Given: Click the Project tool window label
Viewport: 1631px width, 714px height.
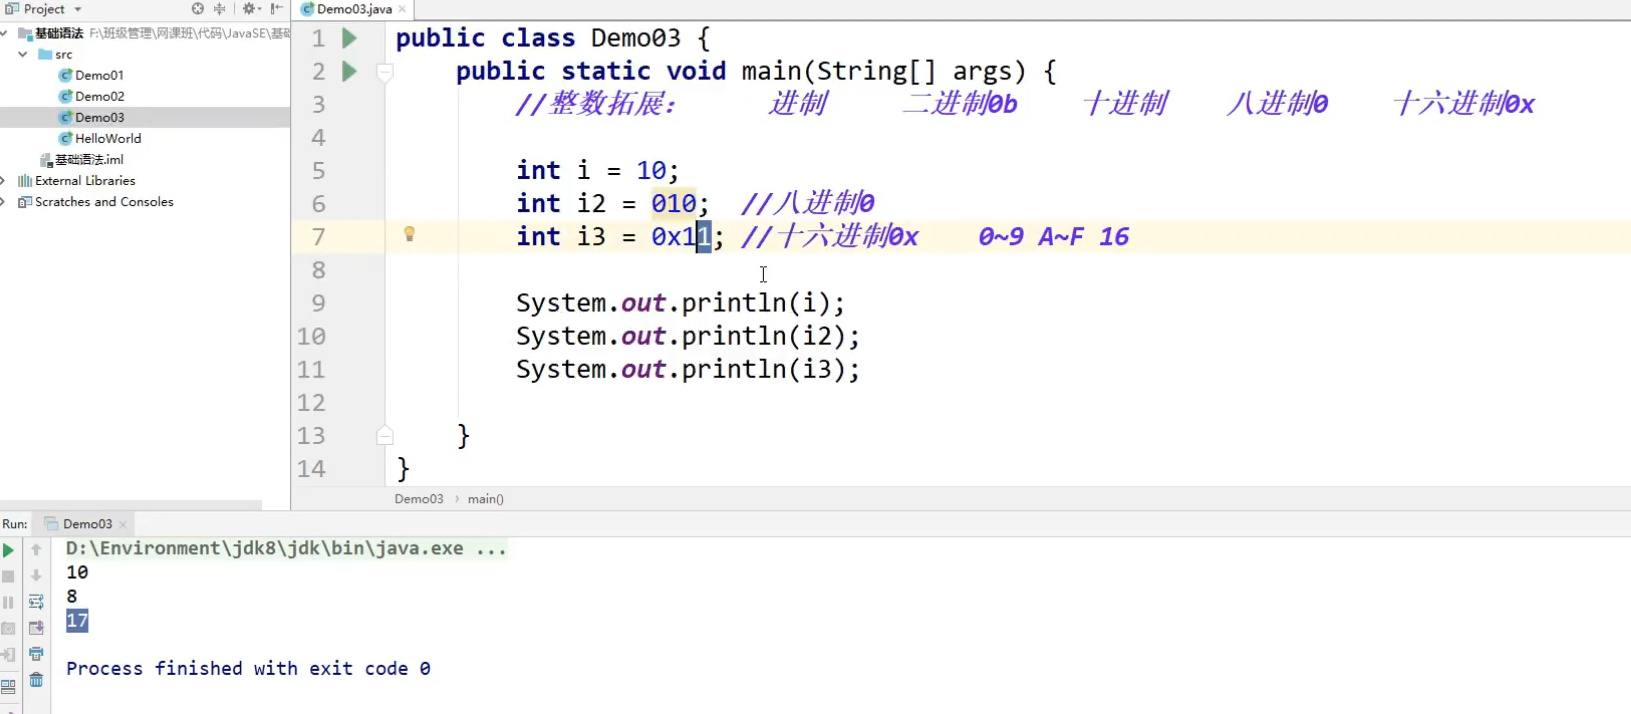Looking at the screenshot, I should point(43,9).
